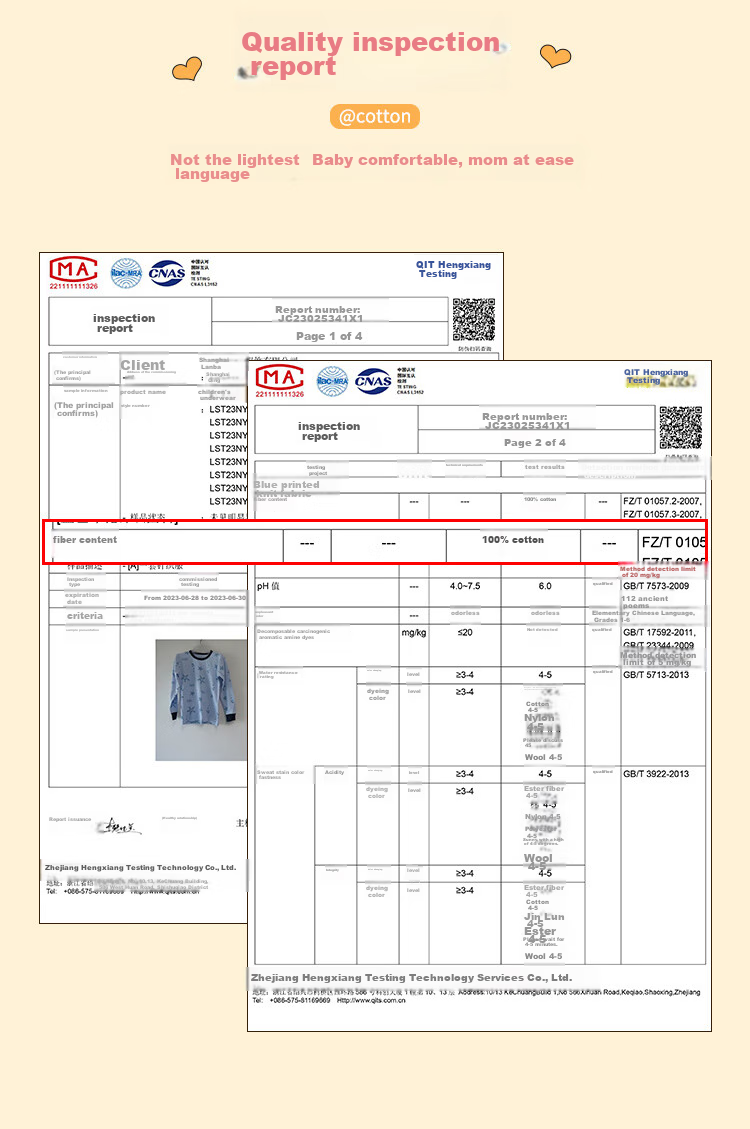The width and height of the screenshot is (750, 1129).
Task: Click the CNAS logo on page 2
Action: 374,382
